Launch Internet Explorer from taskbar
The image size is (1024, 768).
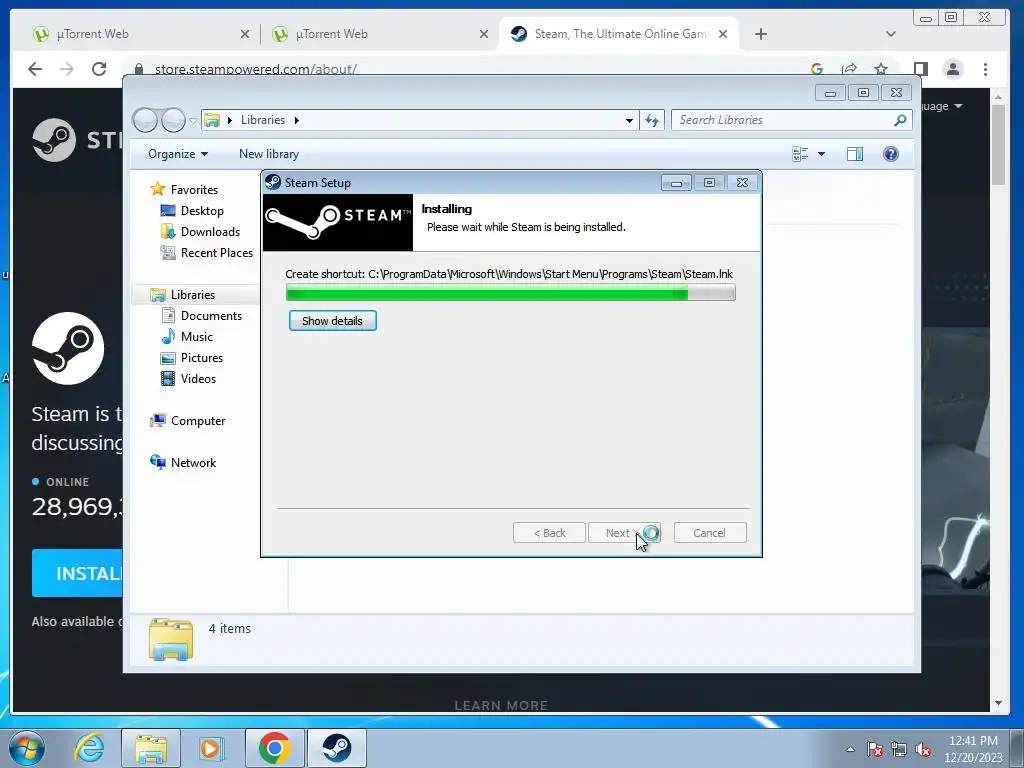coord(89,748)
